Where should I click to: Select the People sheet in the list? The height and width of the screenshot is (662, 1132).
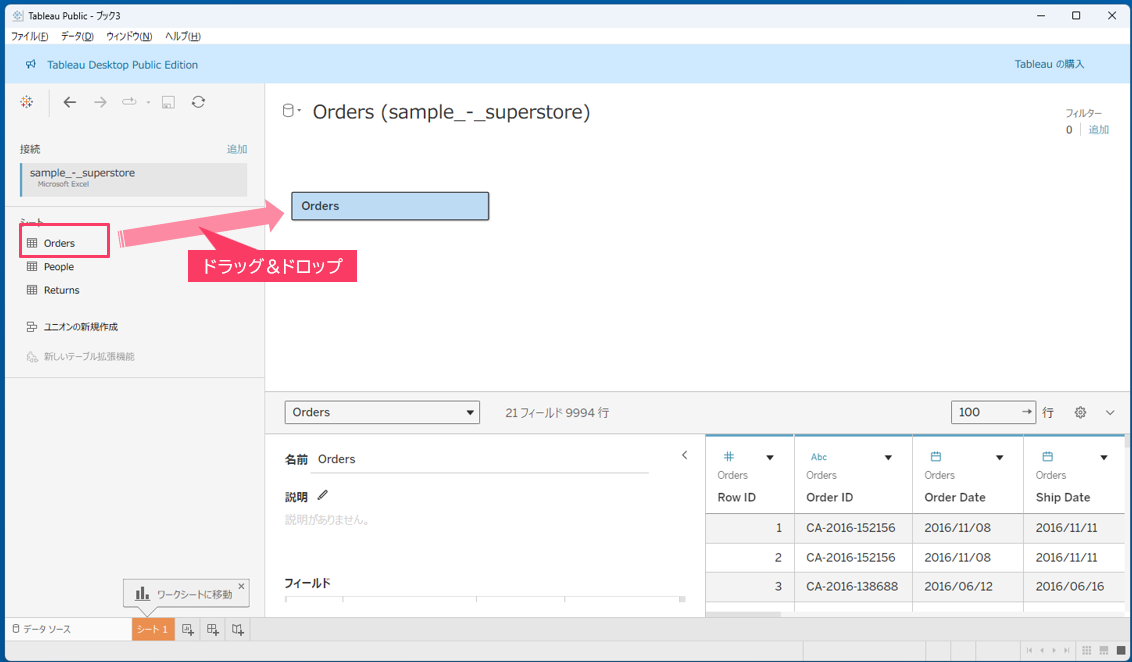(58, 267)
